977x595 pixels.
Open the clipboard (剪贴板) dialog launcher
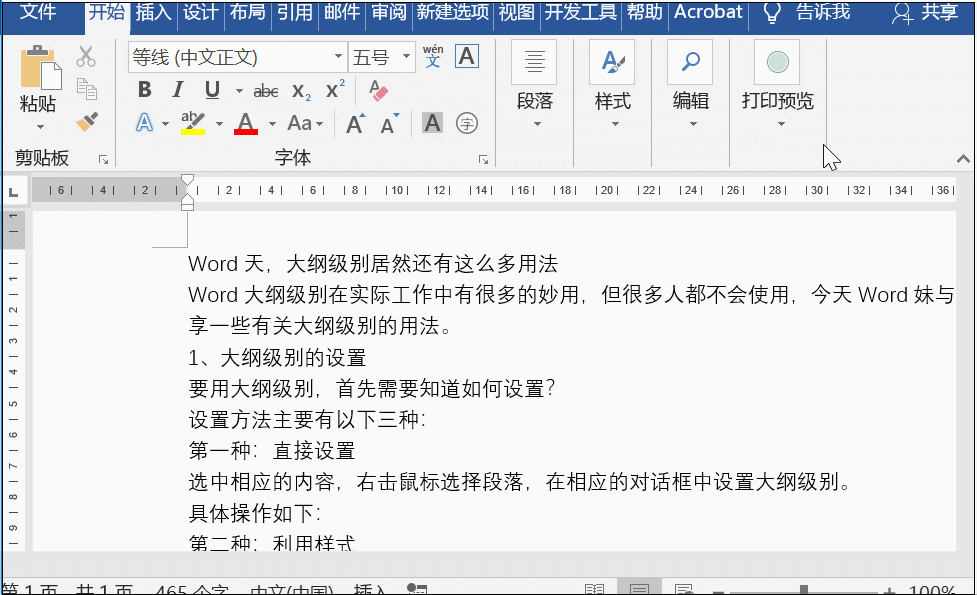point(103,160)
